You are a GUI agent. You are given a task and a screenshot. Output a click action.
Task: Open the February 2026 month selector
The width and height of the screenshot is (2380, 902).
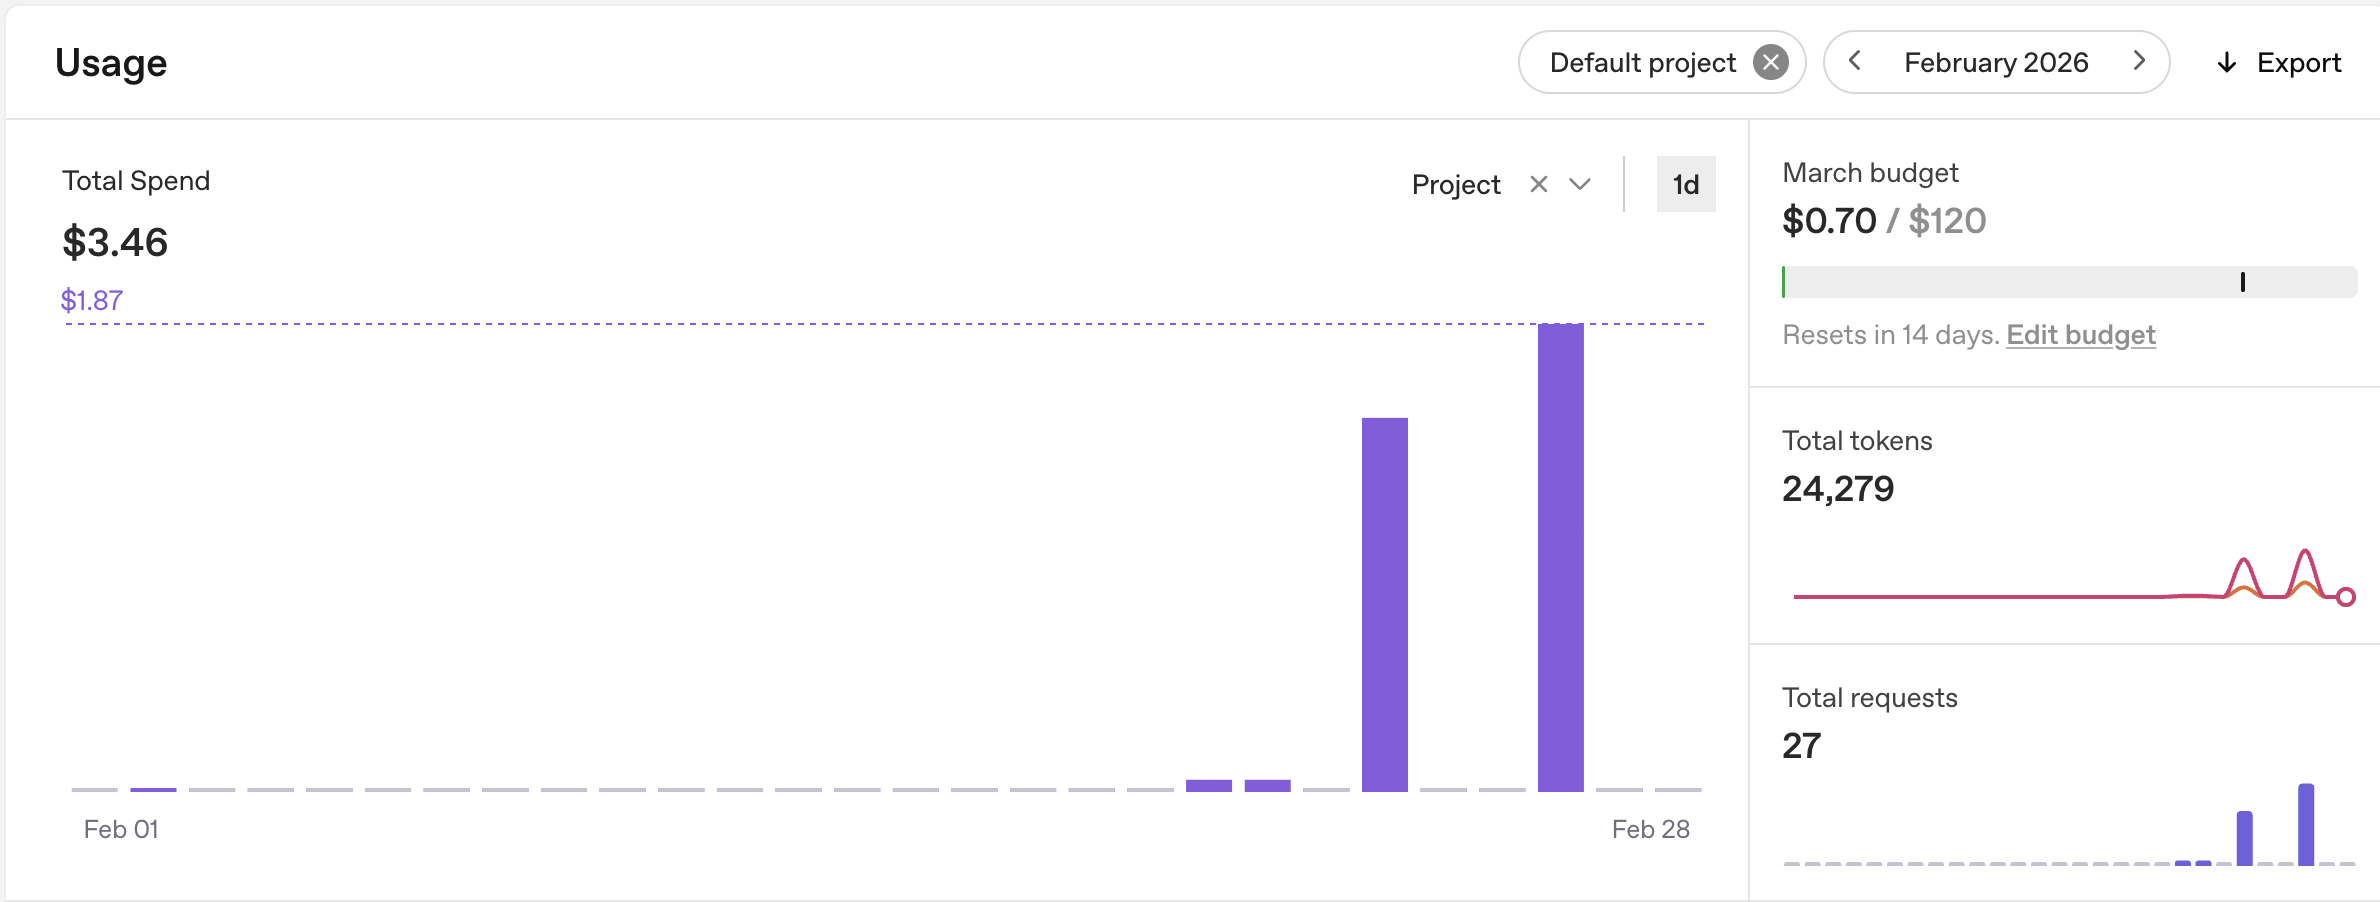pyautogui.click(x=1995, y=61)
